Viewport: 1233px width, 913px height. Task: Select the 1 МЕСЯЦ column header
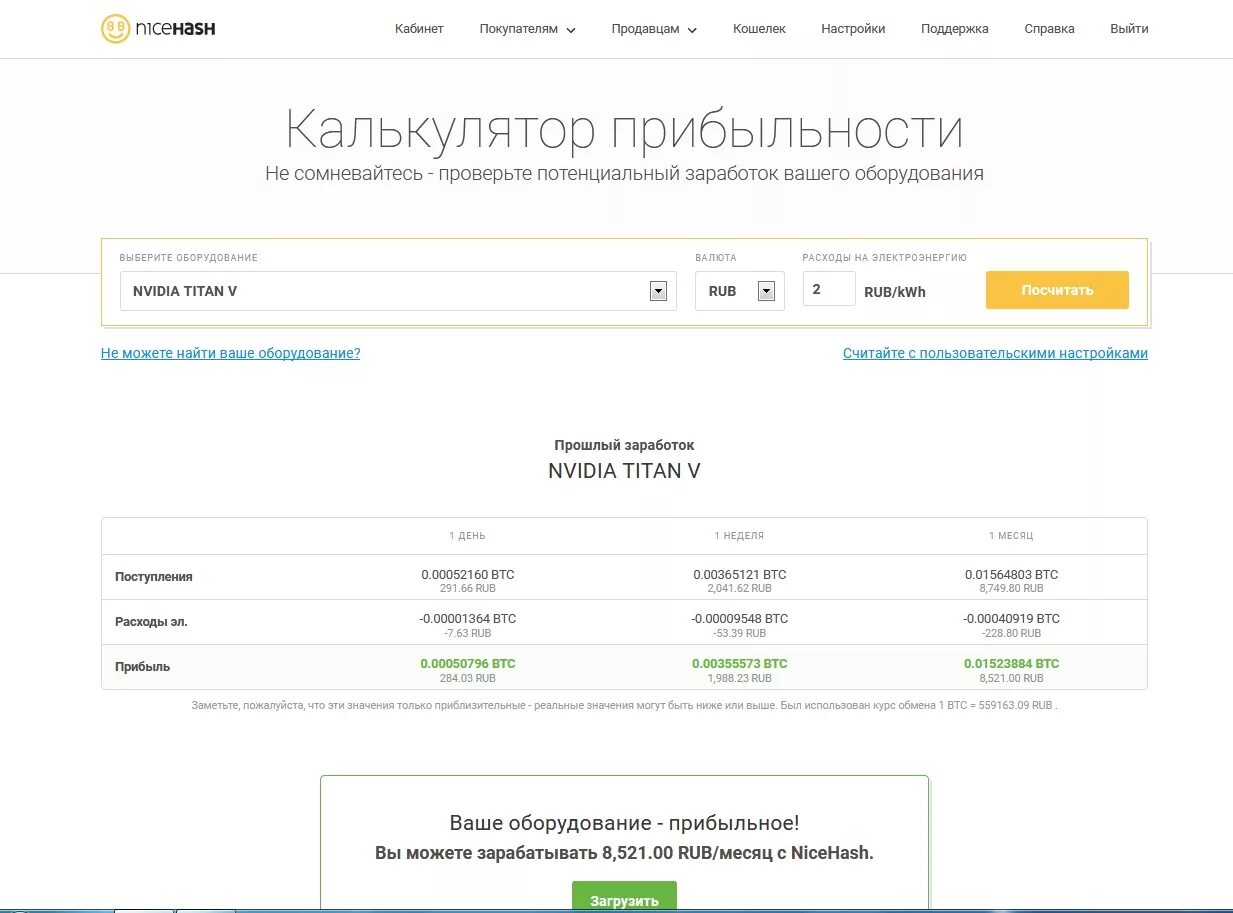click(1011, 536)
